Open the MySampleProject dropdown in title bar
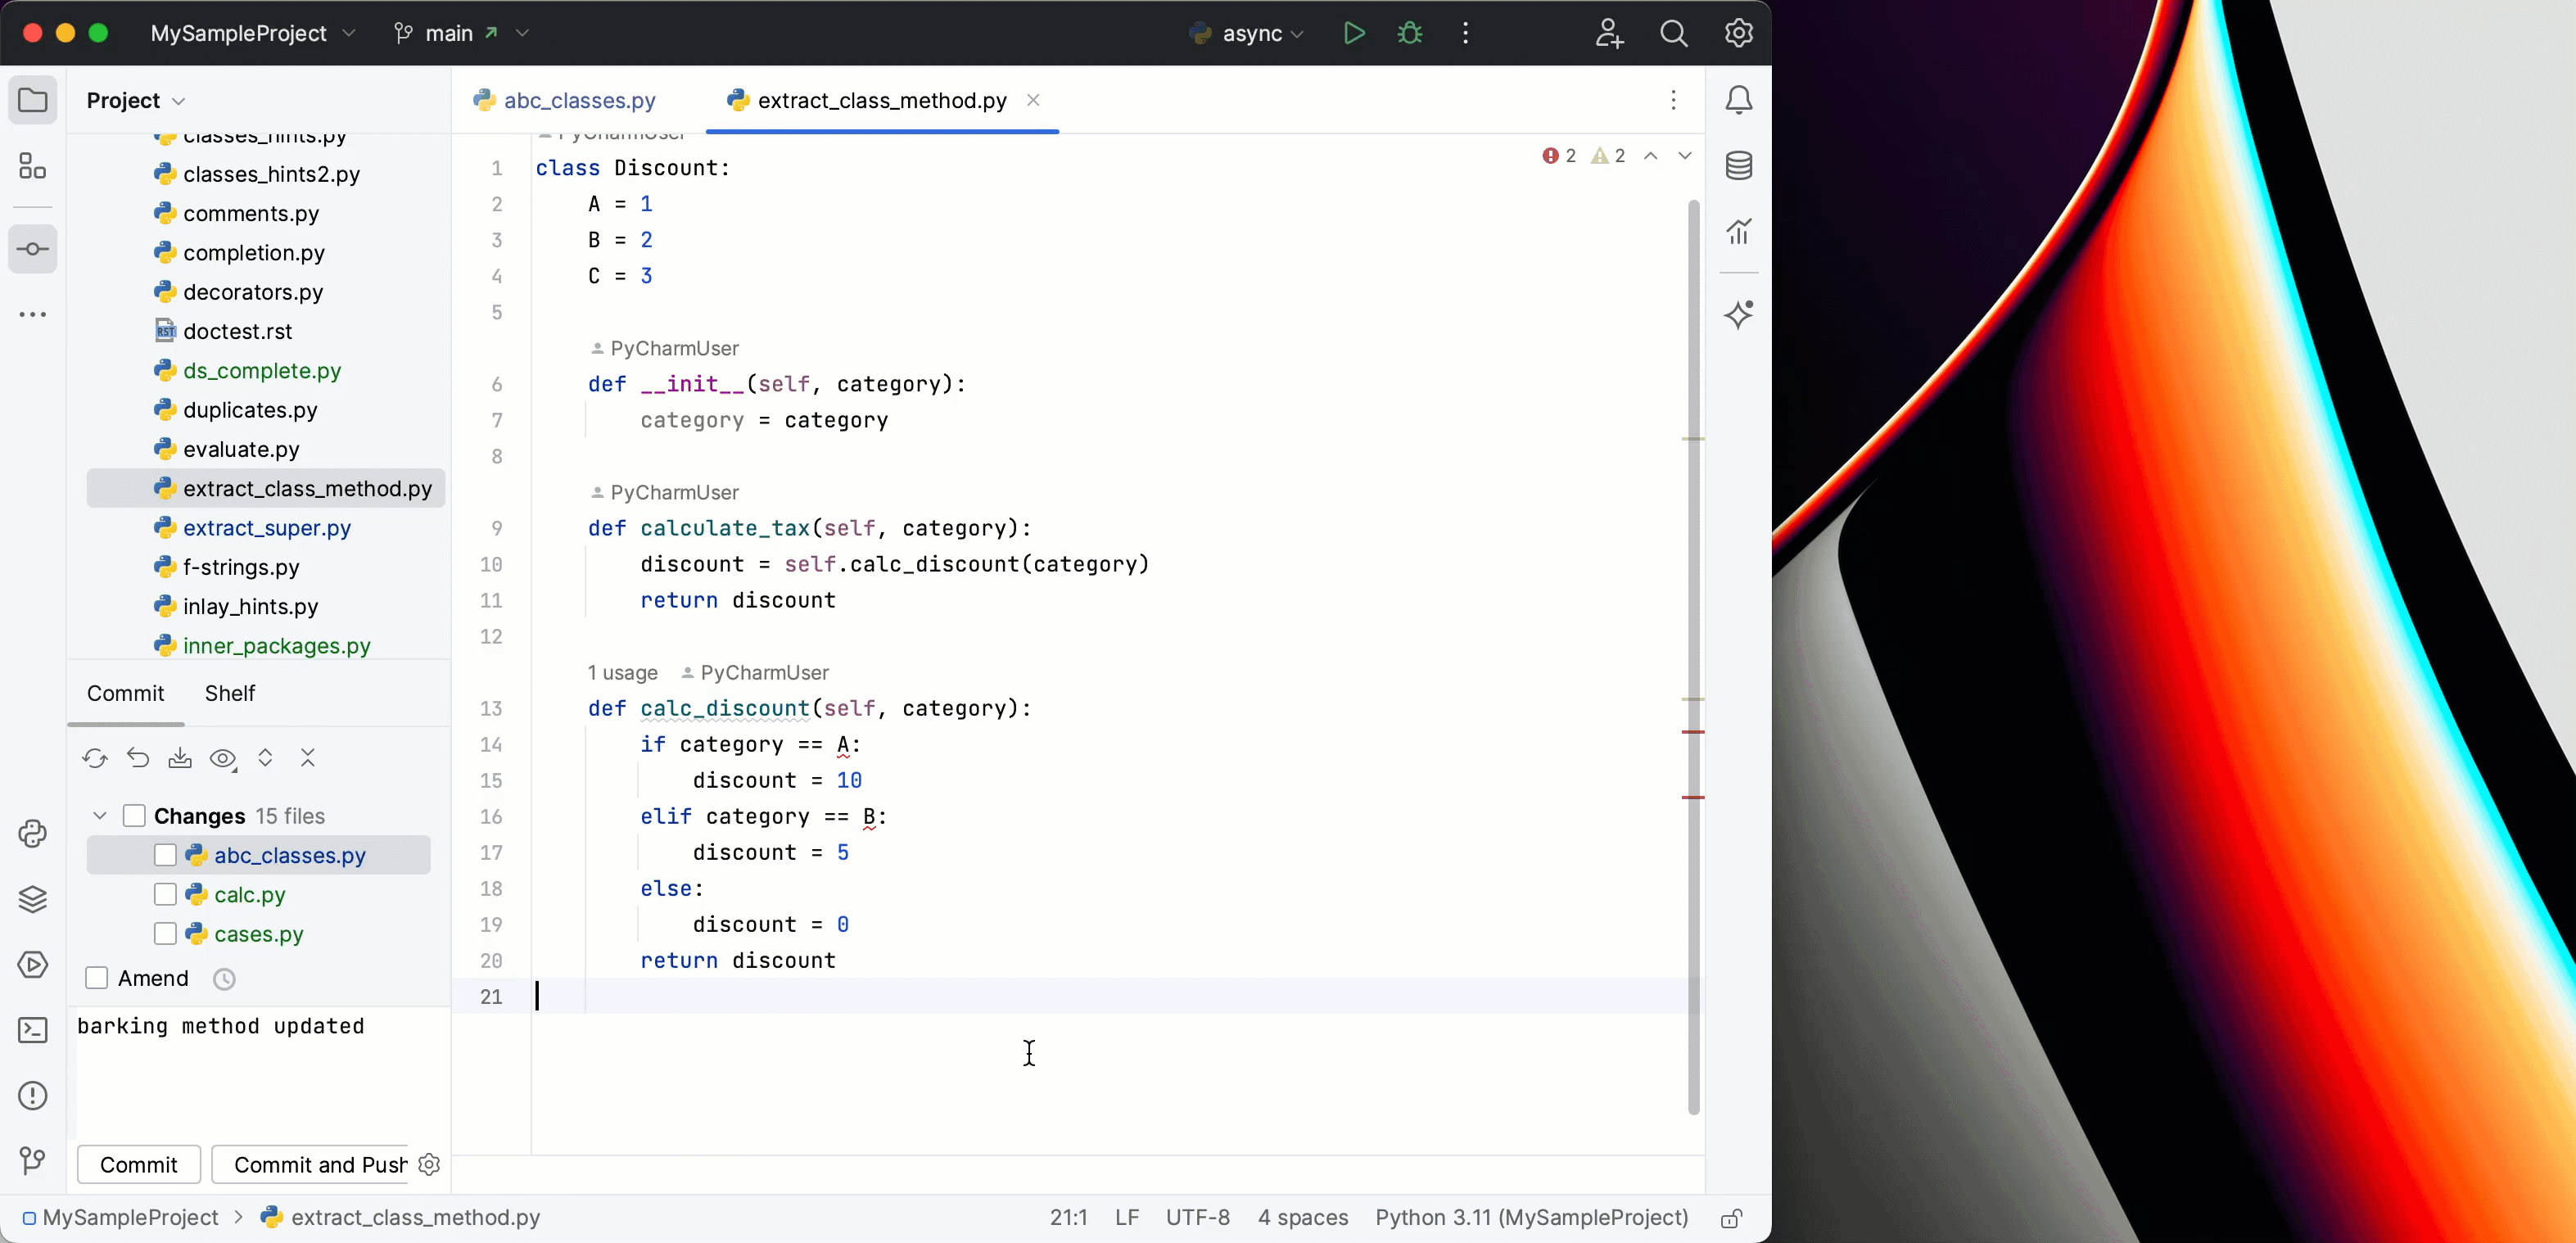The image size is (2576, 1243). pos(253,33)
